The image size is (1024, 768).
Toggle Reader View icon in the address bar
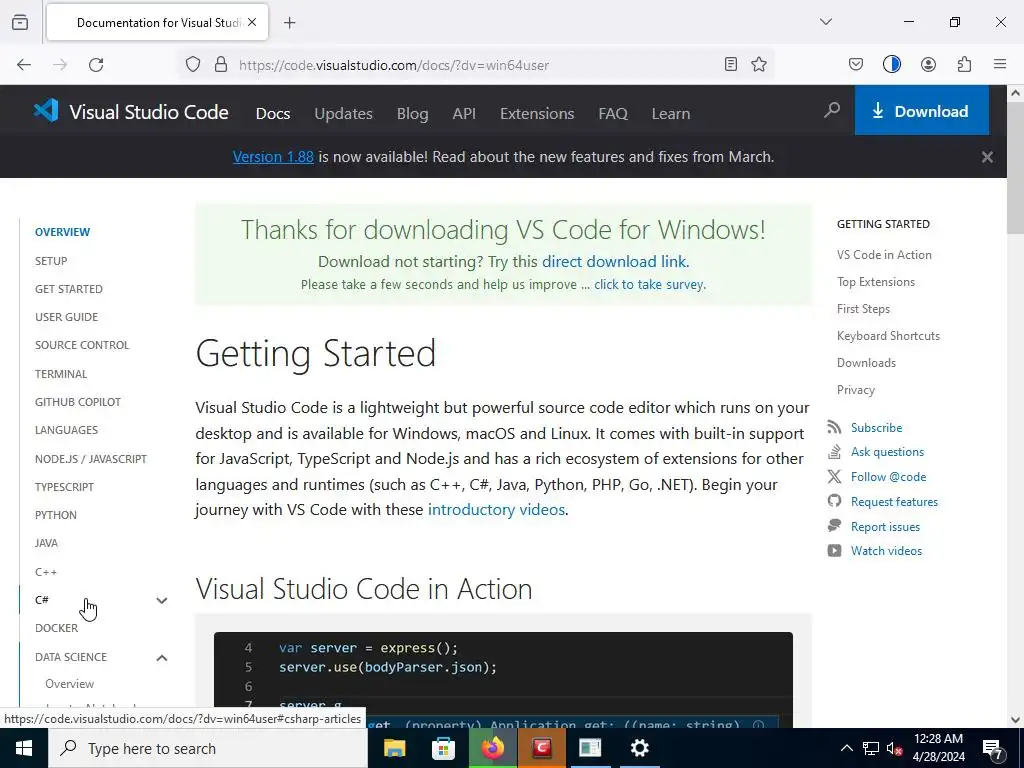coord(731,64)
